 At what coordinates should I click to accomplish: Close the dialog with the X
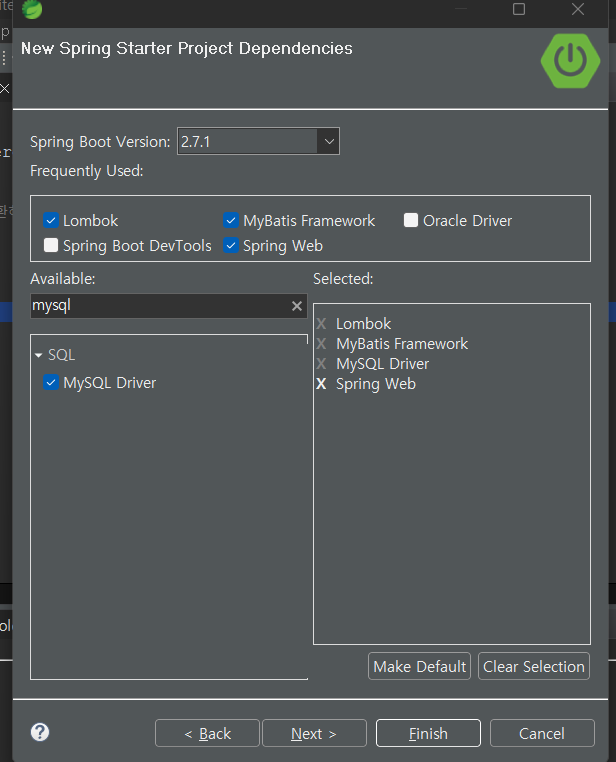[x=578, y=9]
